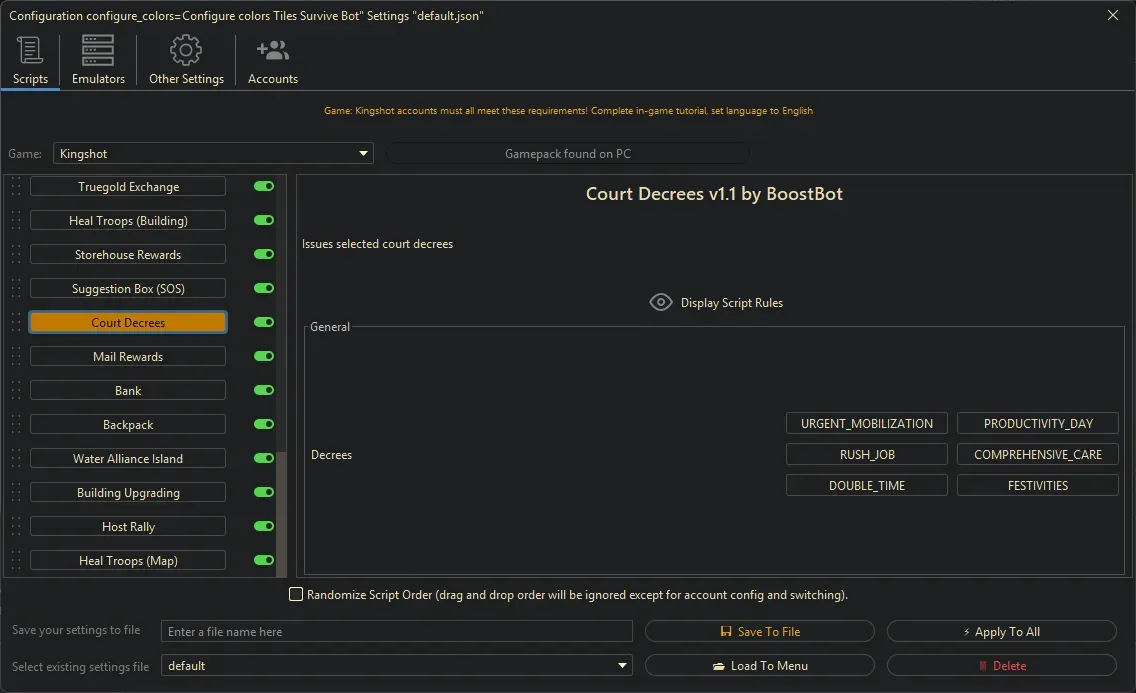Click the Accounts add-people icon
Screen dimensions: 1136x693
coord(272,48)
